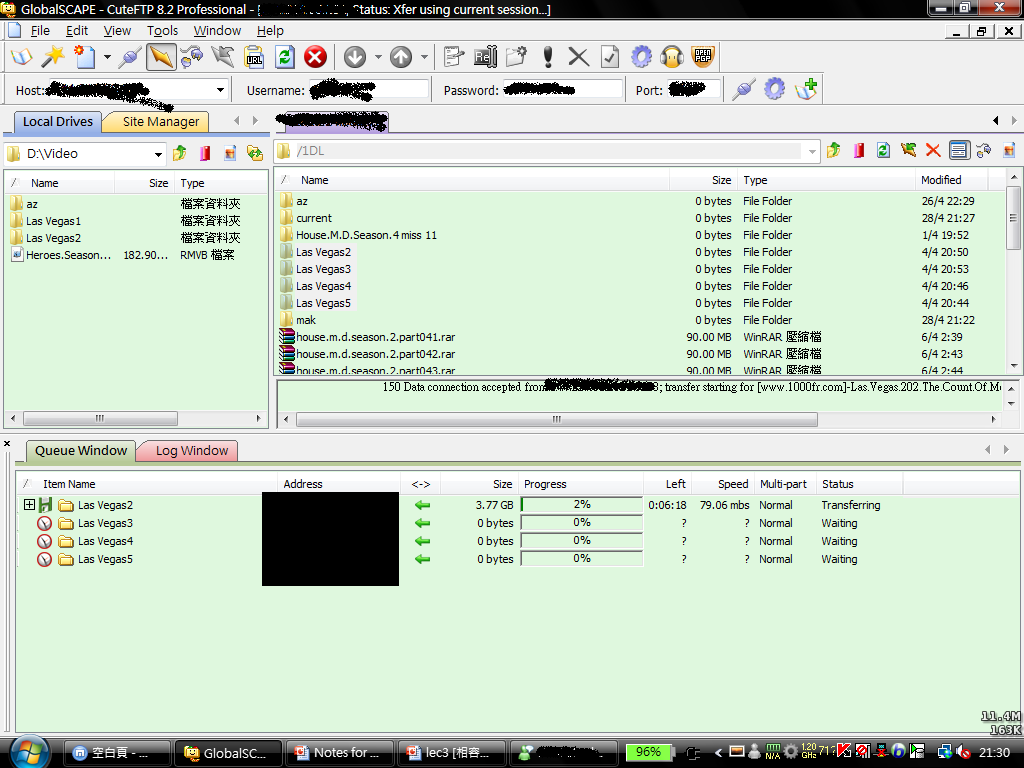Open the Connection Wizard wand icon
This screenshot has height=768, width=1024.
(x=52, y=57)
